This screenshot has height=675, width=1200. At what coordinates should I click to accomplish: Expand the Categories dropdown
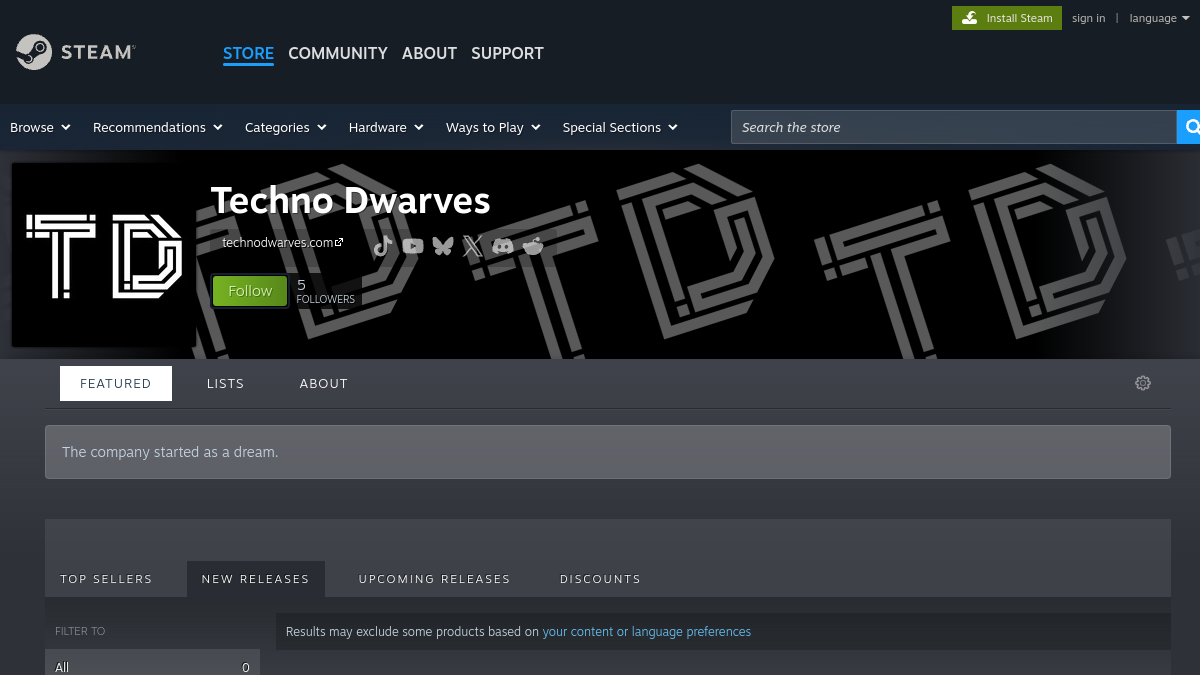(285, 127)
